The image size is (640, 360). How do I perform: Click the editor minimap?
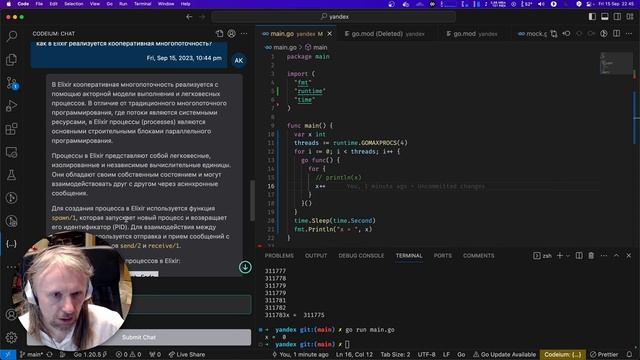tap(616, 64)
